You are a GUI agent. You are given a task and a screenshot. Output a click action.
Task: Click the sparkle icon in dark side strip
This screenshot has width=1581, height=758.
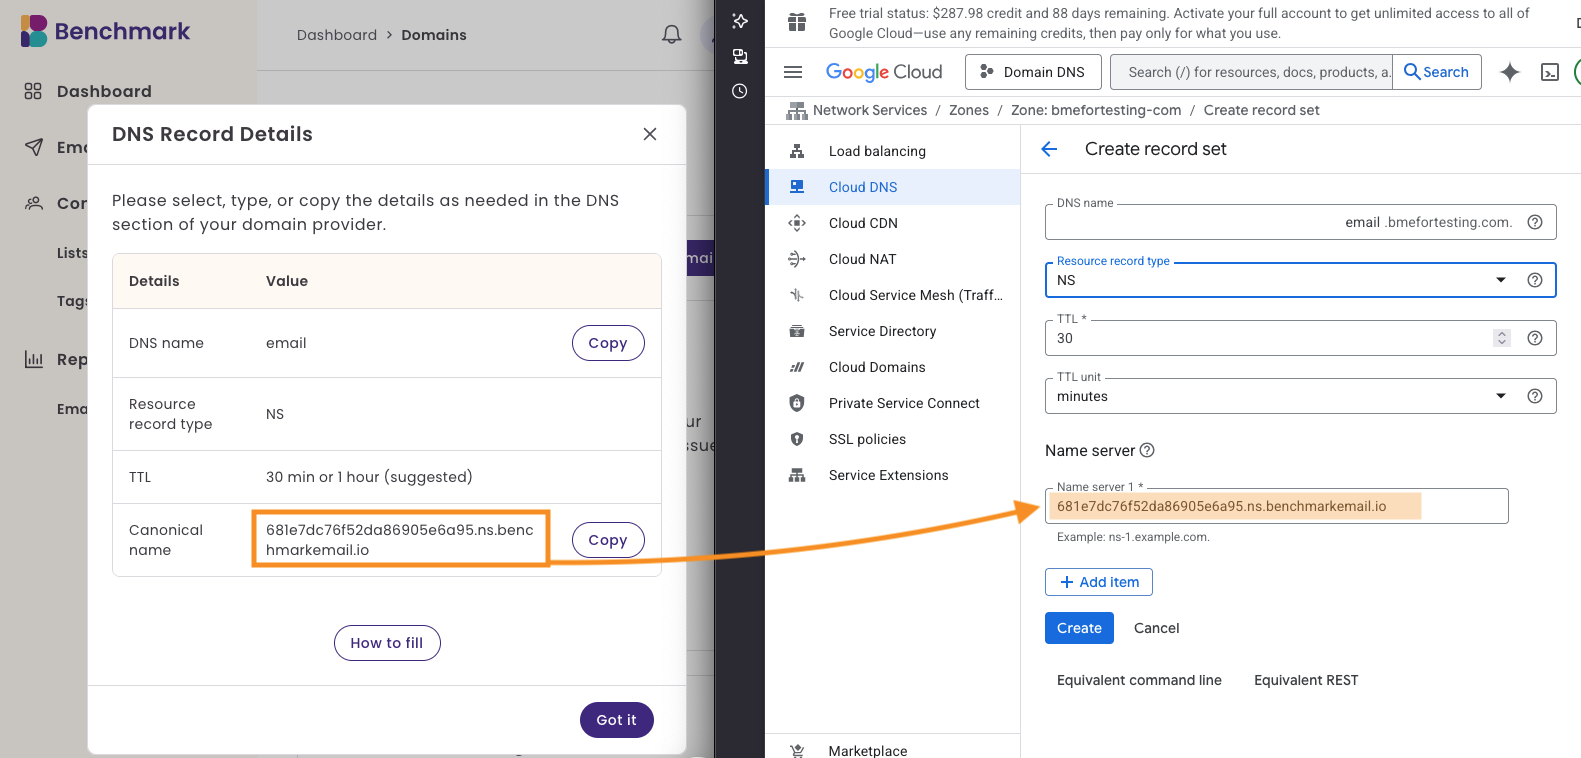pos(740,21)
